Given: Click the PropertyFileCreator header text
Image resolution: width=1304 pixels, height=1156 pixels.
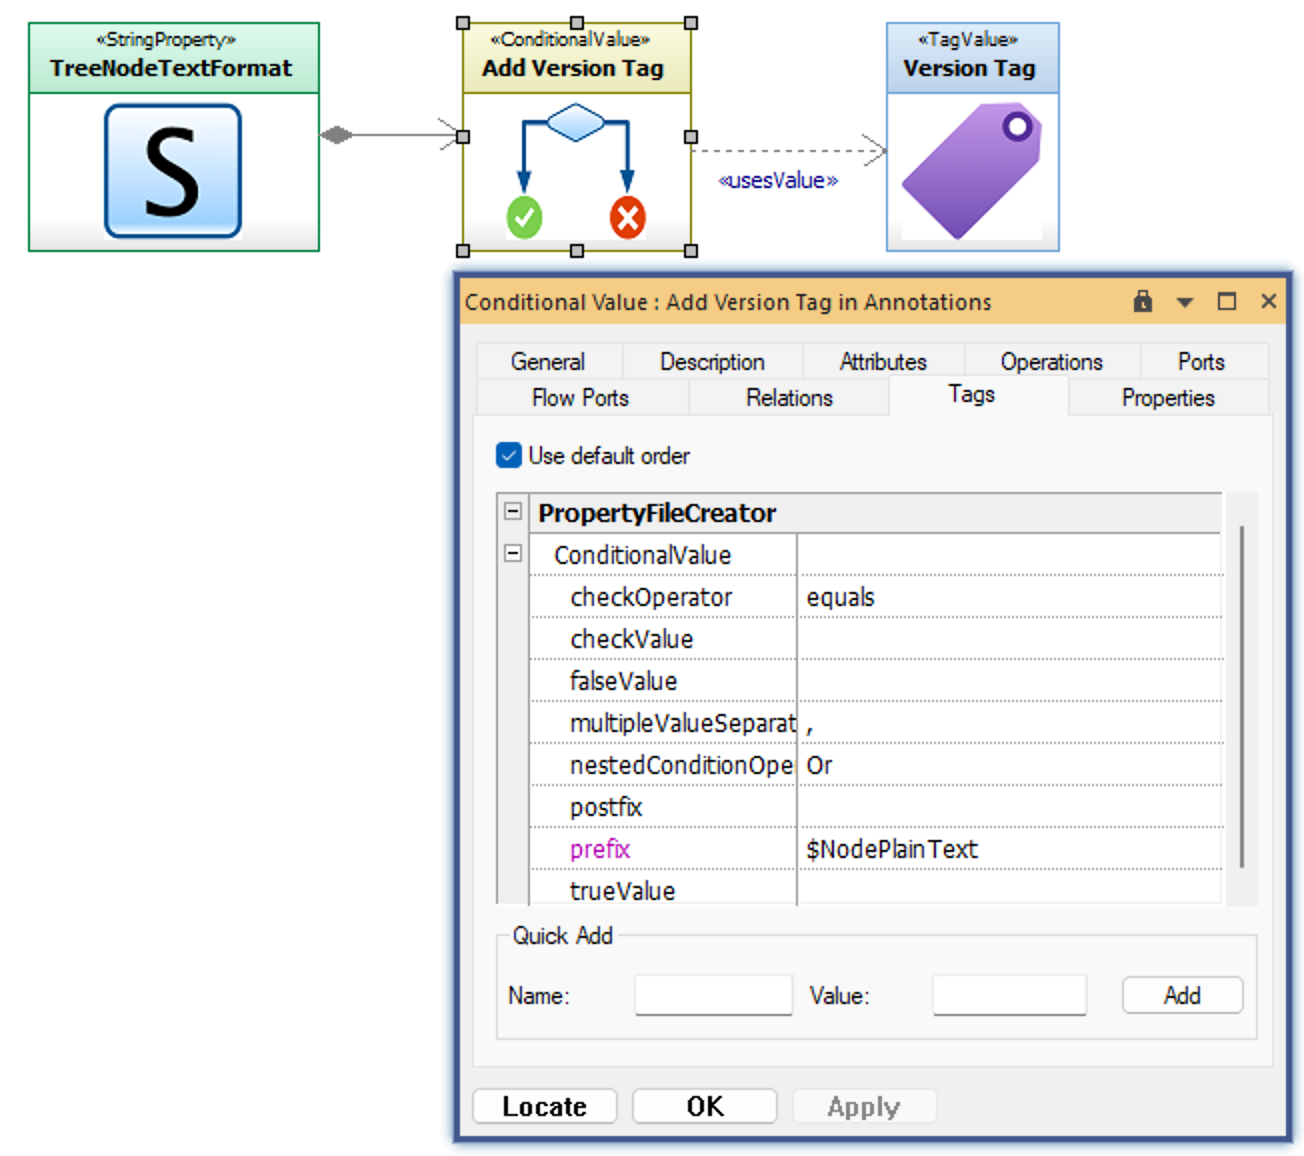Looking at the screenshot, I should (657, 513).
